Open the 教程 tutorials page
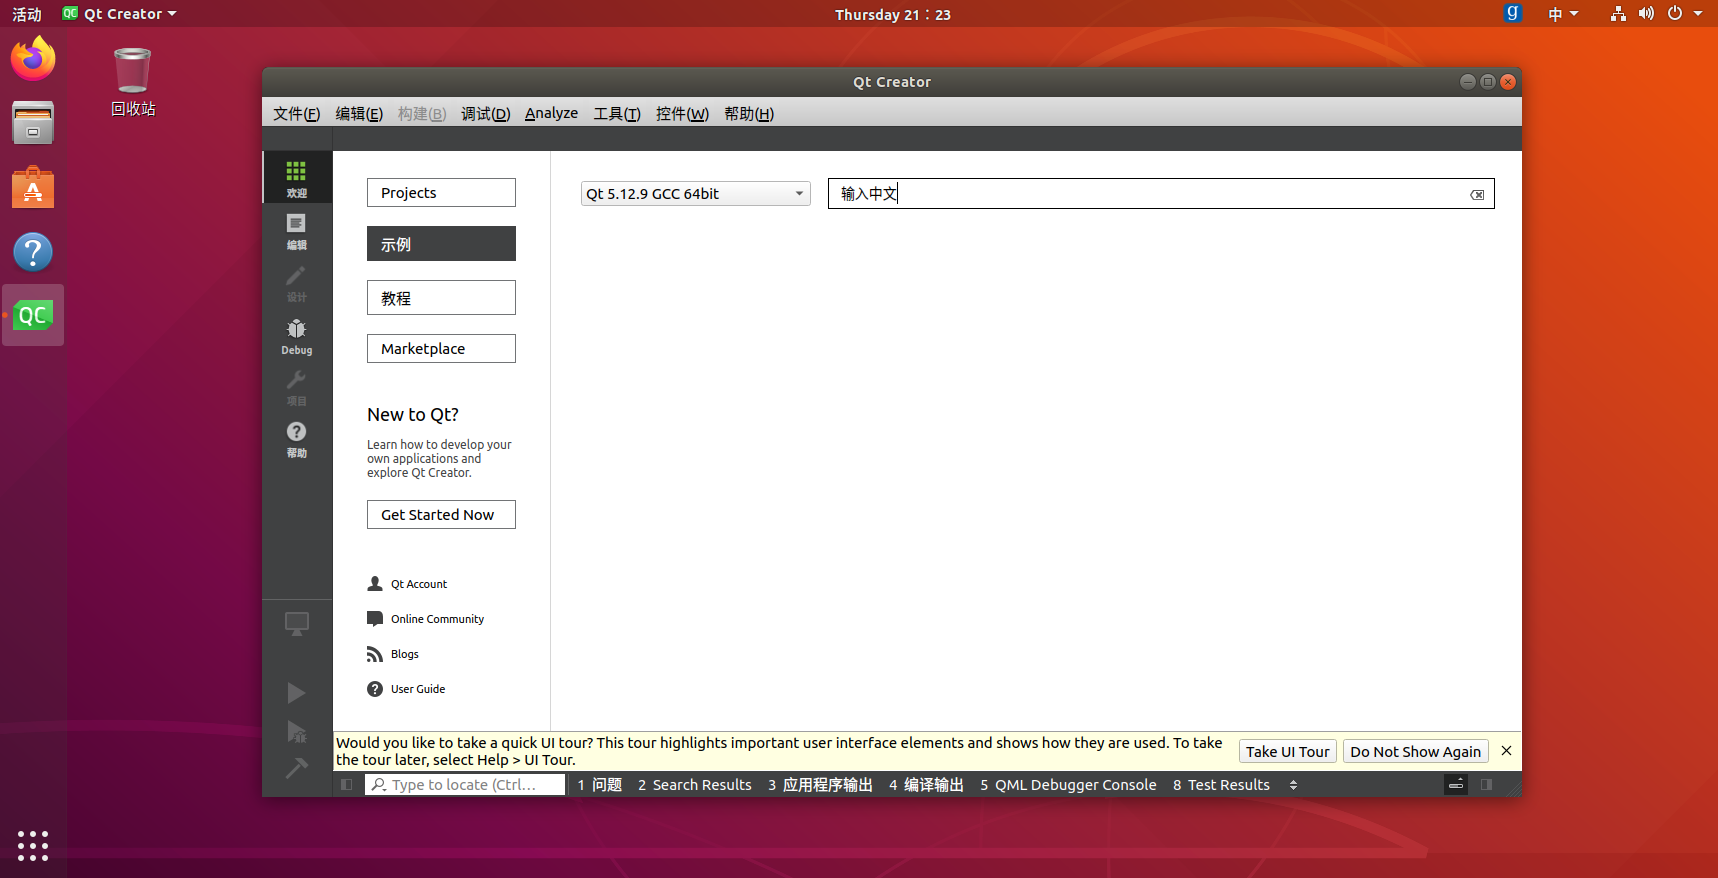 click(x=441, y=298)
